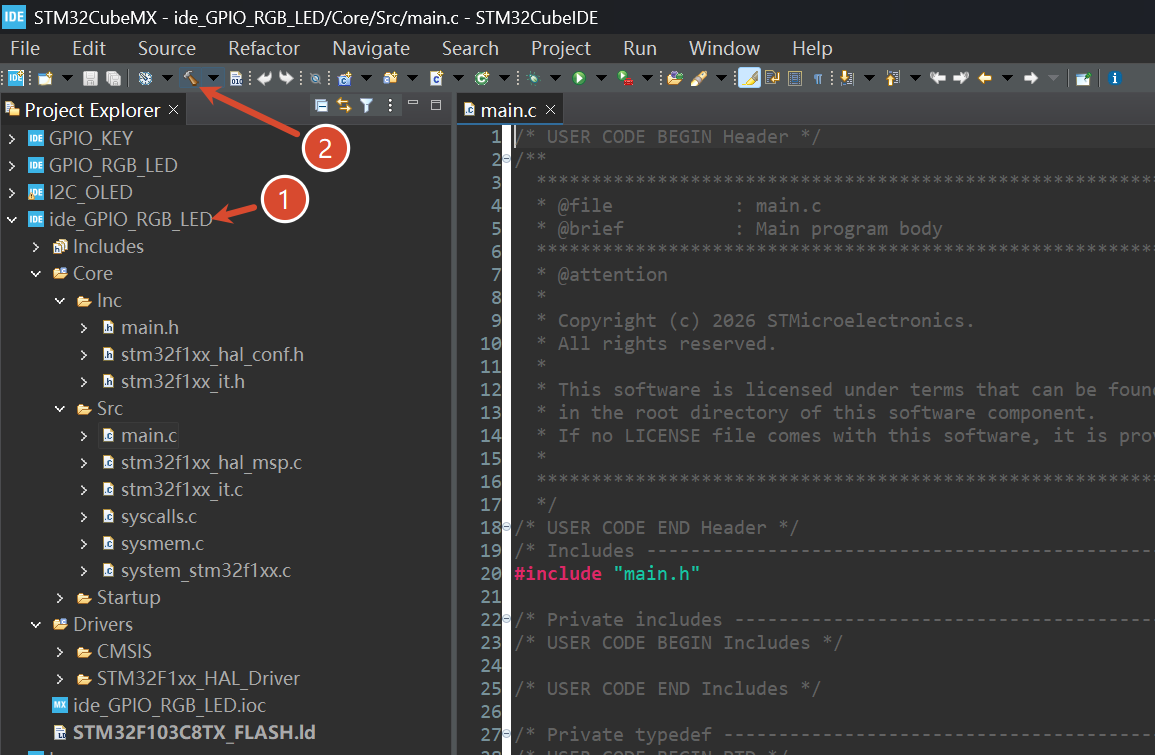Image resolution: width=1155 pixels, height=755 pixels.
Task: Close the Project Explorer view
Action: click(x=173, y=110)
